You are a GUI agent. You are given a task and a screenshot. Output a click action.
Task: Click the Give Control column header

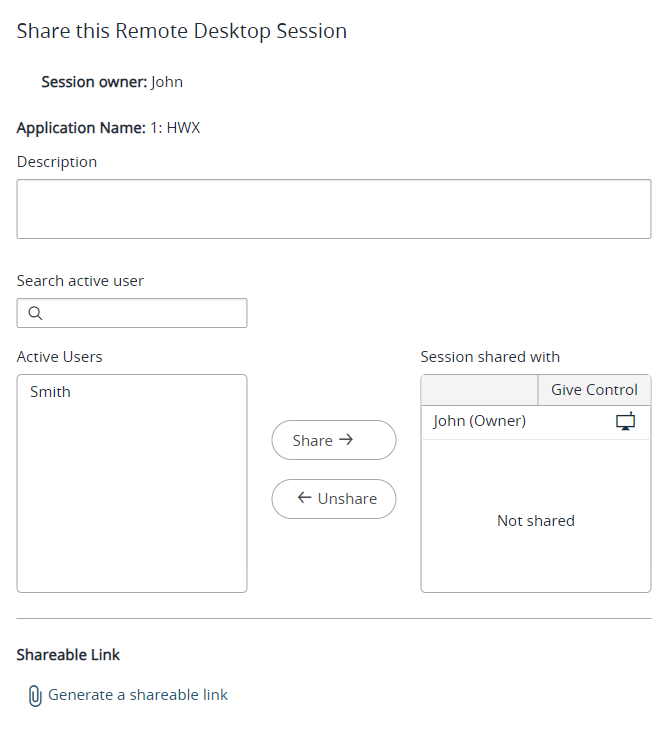(594, 390)
